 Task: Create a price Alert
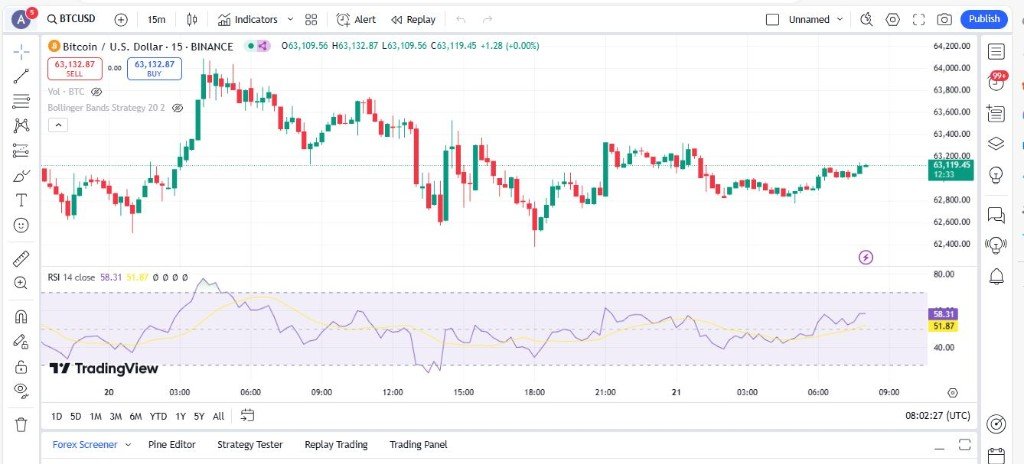[x=356, y=20]
